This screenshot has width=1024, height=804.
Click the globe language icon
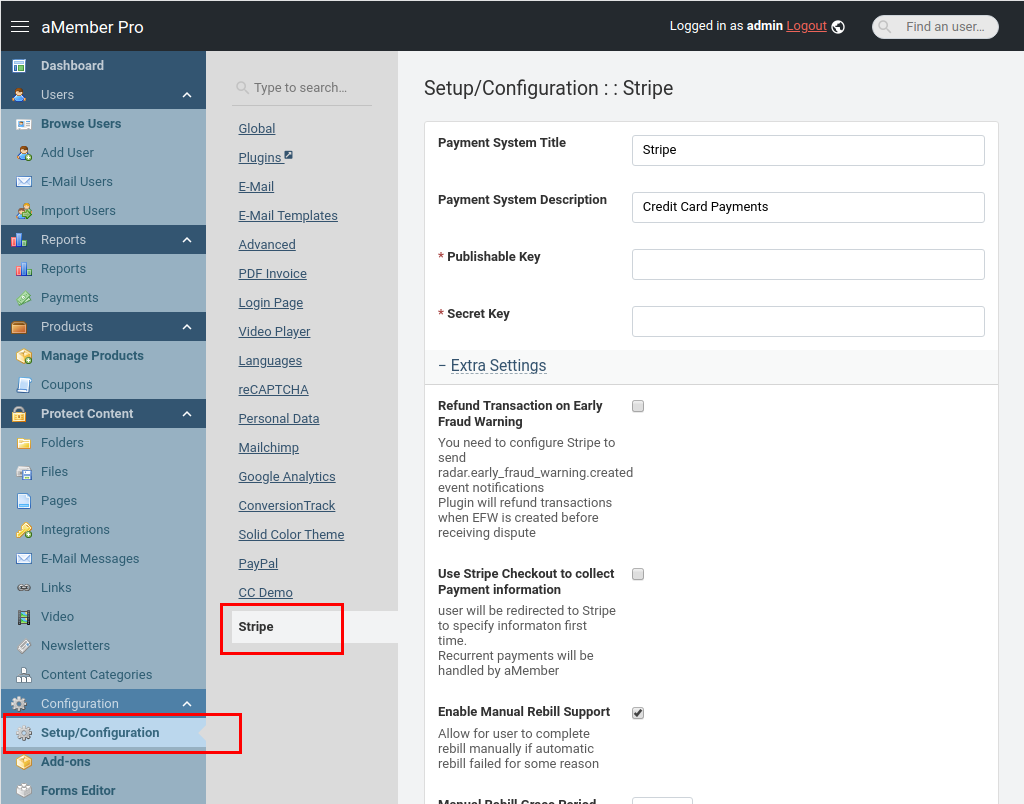tap(838, 27)
